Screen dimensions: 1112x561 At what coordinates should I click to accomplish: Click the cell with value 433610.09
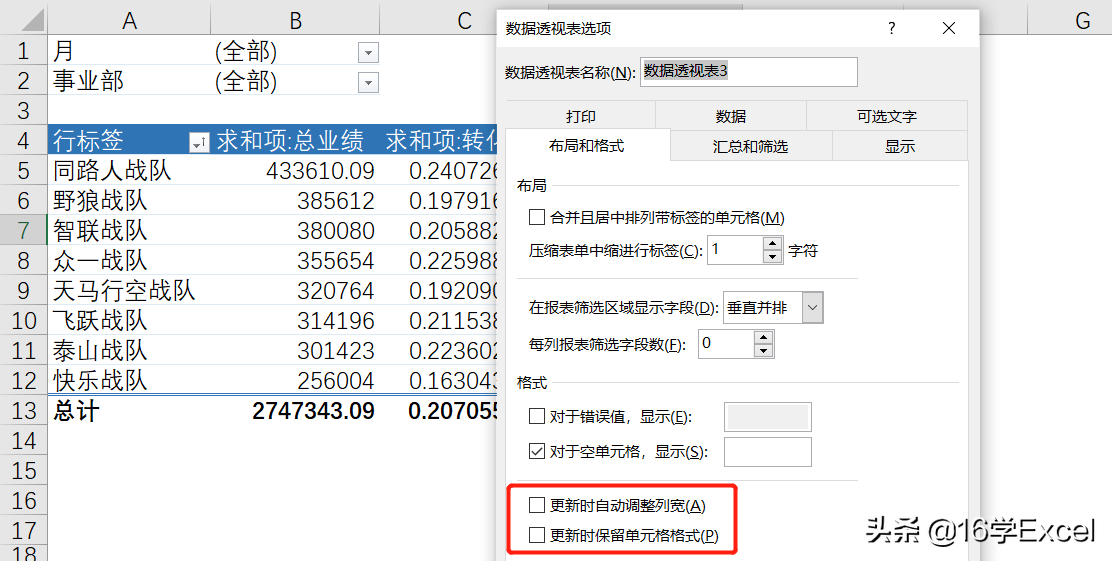pyautogui.click(x=295, y=170)
